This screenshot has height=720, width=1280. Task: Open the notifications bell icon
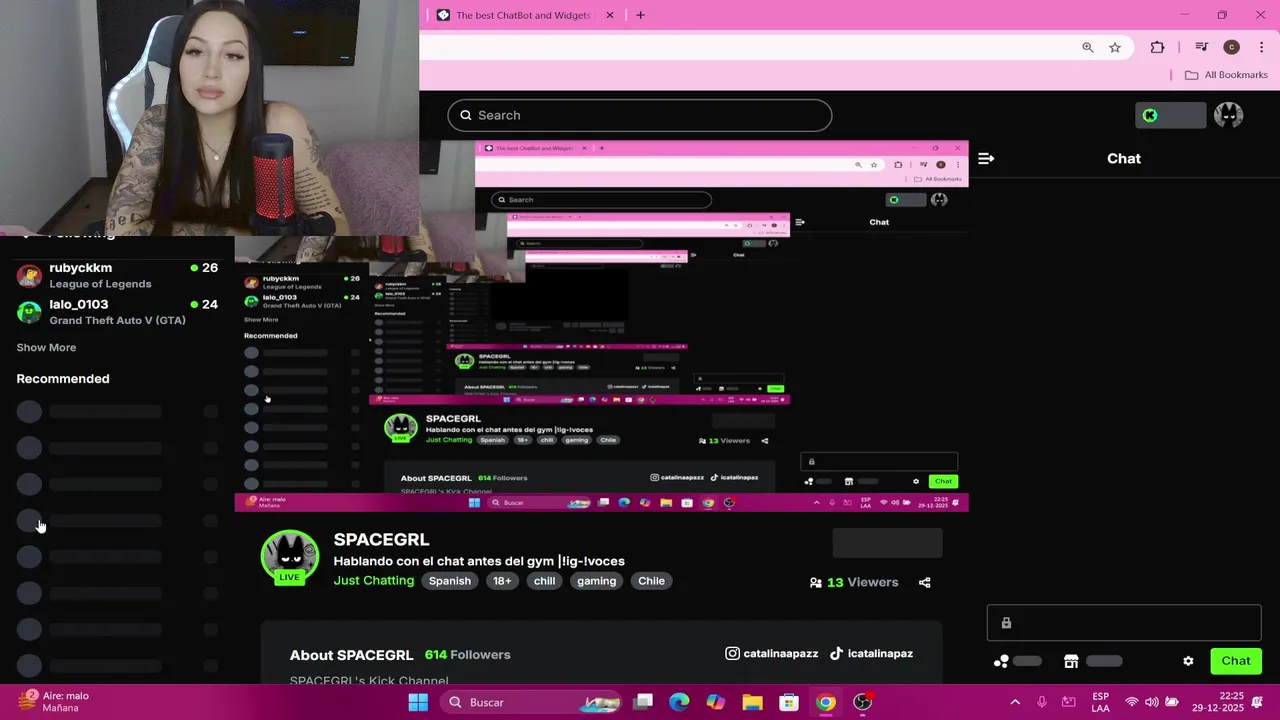(1259, 702)
